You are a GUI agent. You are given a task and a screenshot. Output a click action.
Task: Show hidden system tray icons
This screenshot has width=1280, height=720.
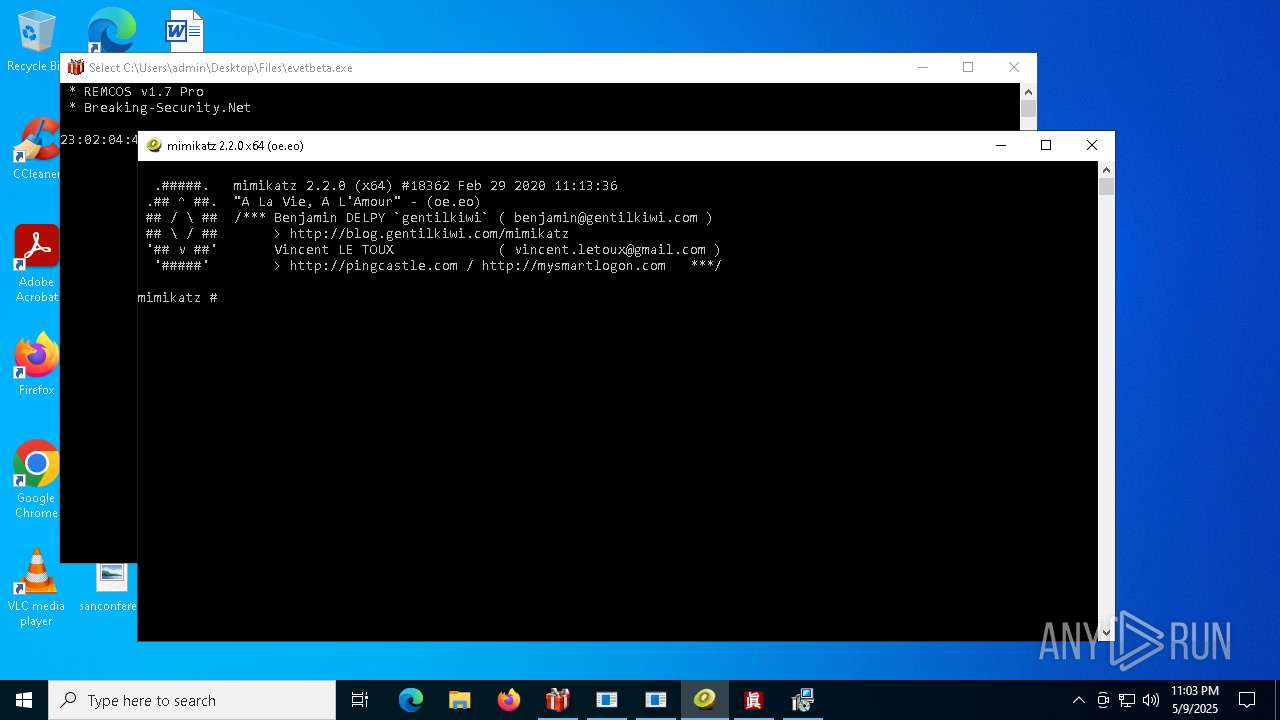1078,700
